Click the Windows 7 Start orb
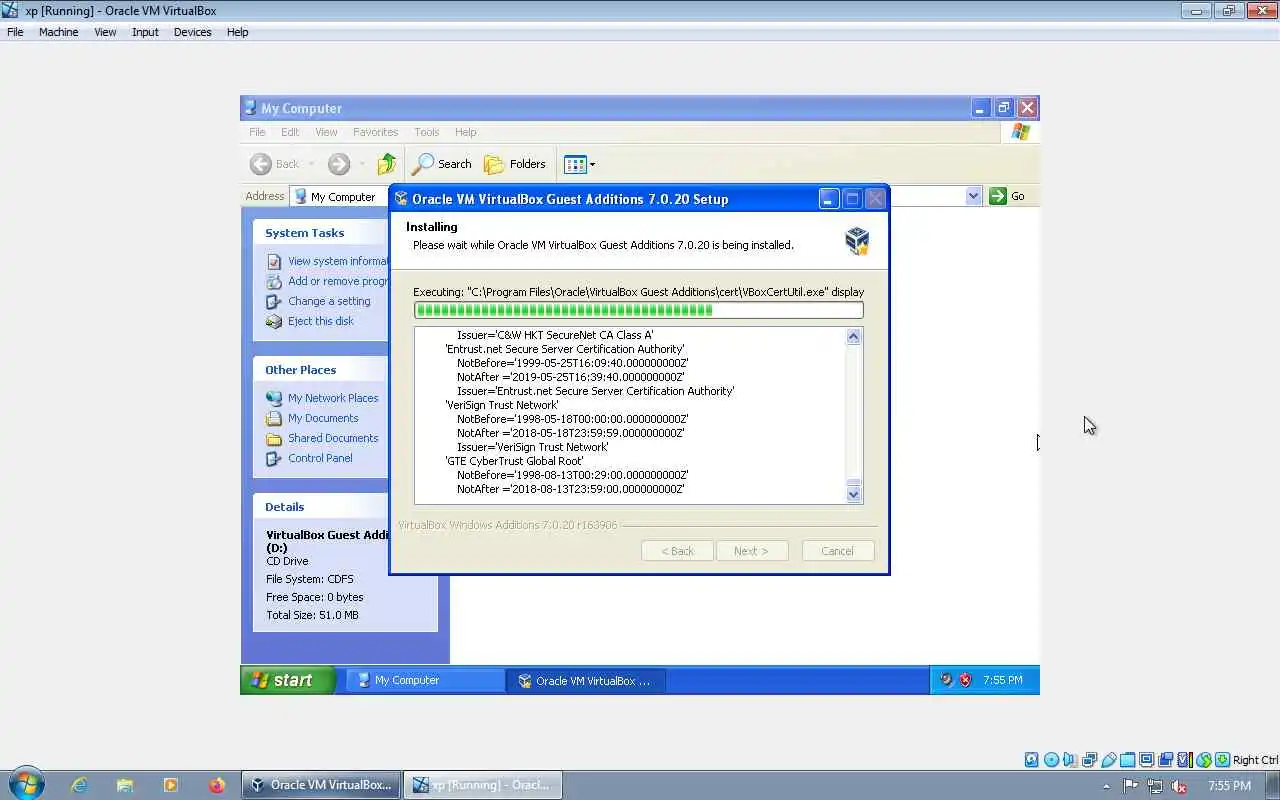The image size is (1280, 800). [x=26, y=784]
